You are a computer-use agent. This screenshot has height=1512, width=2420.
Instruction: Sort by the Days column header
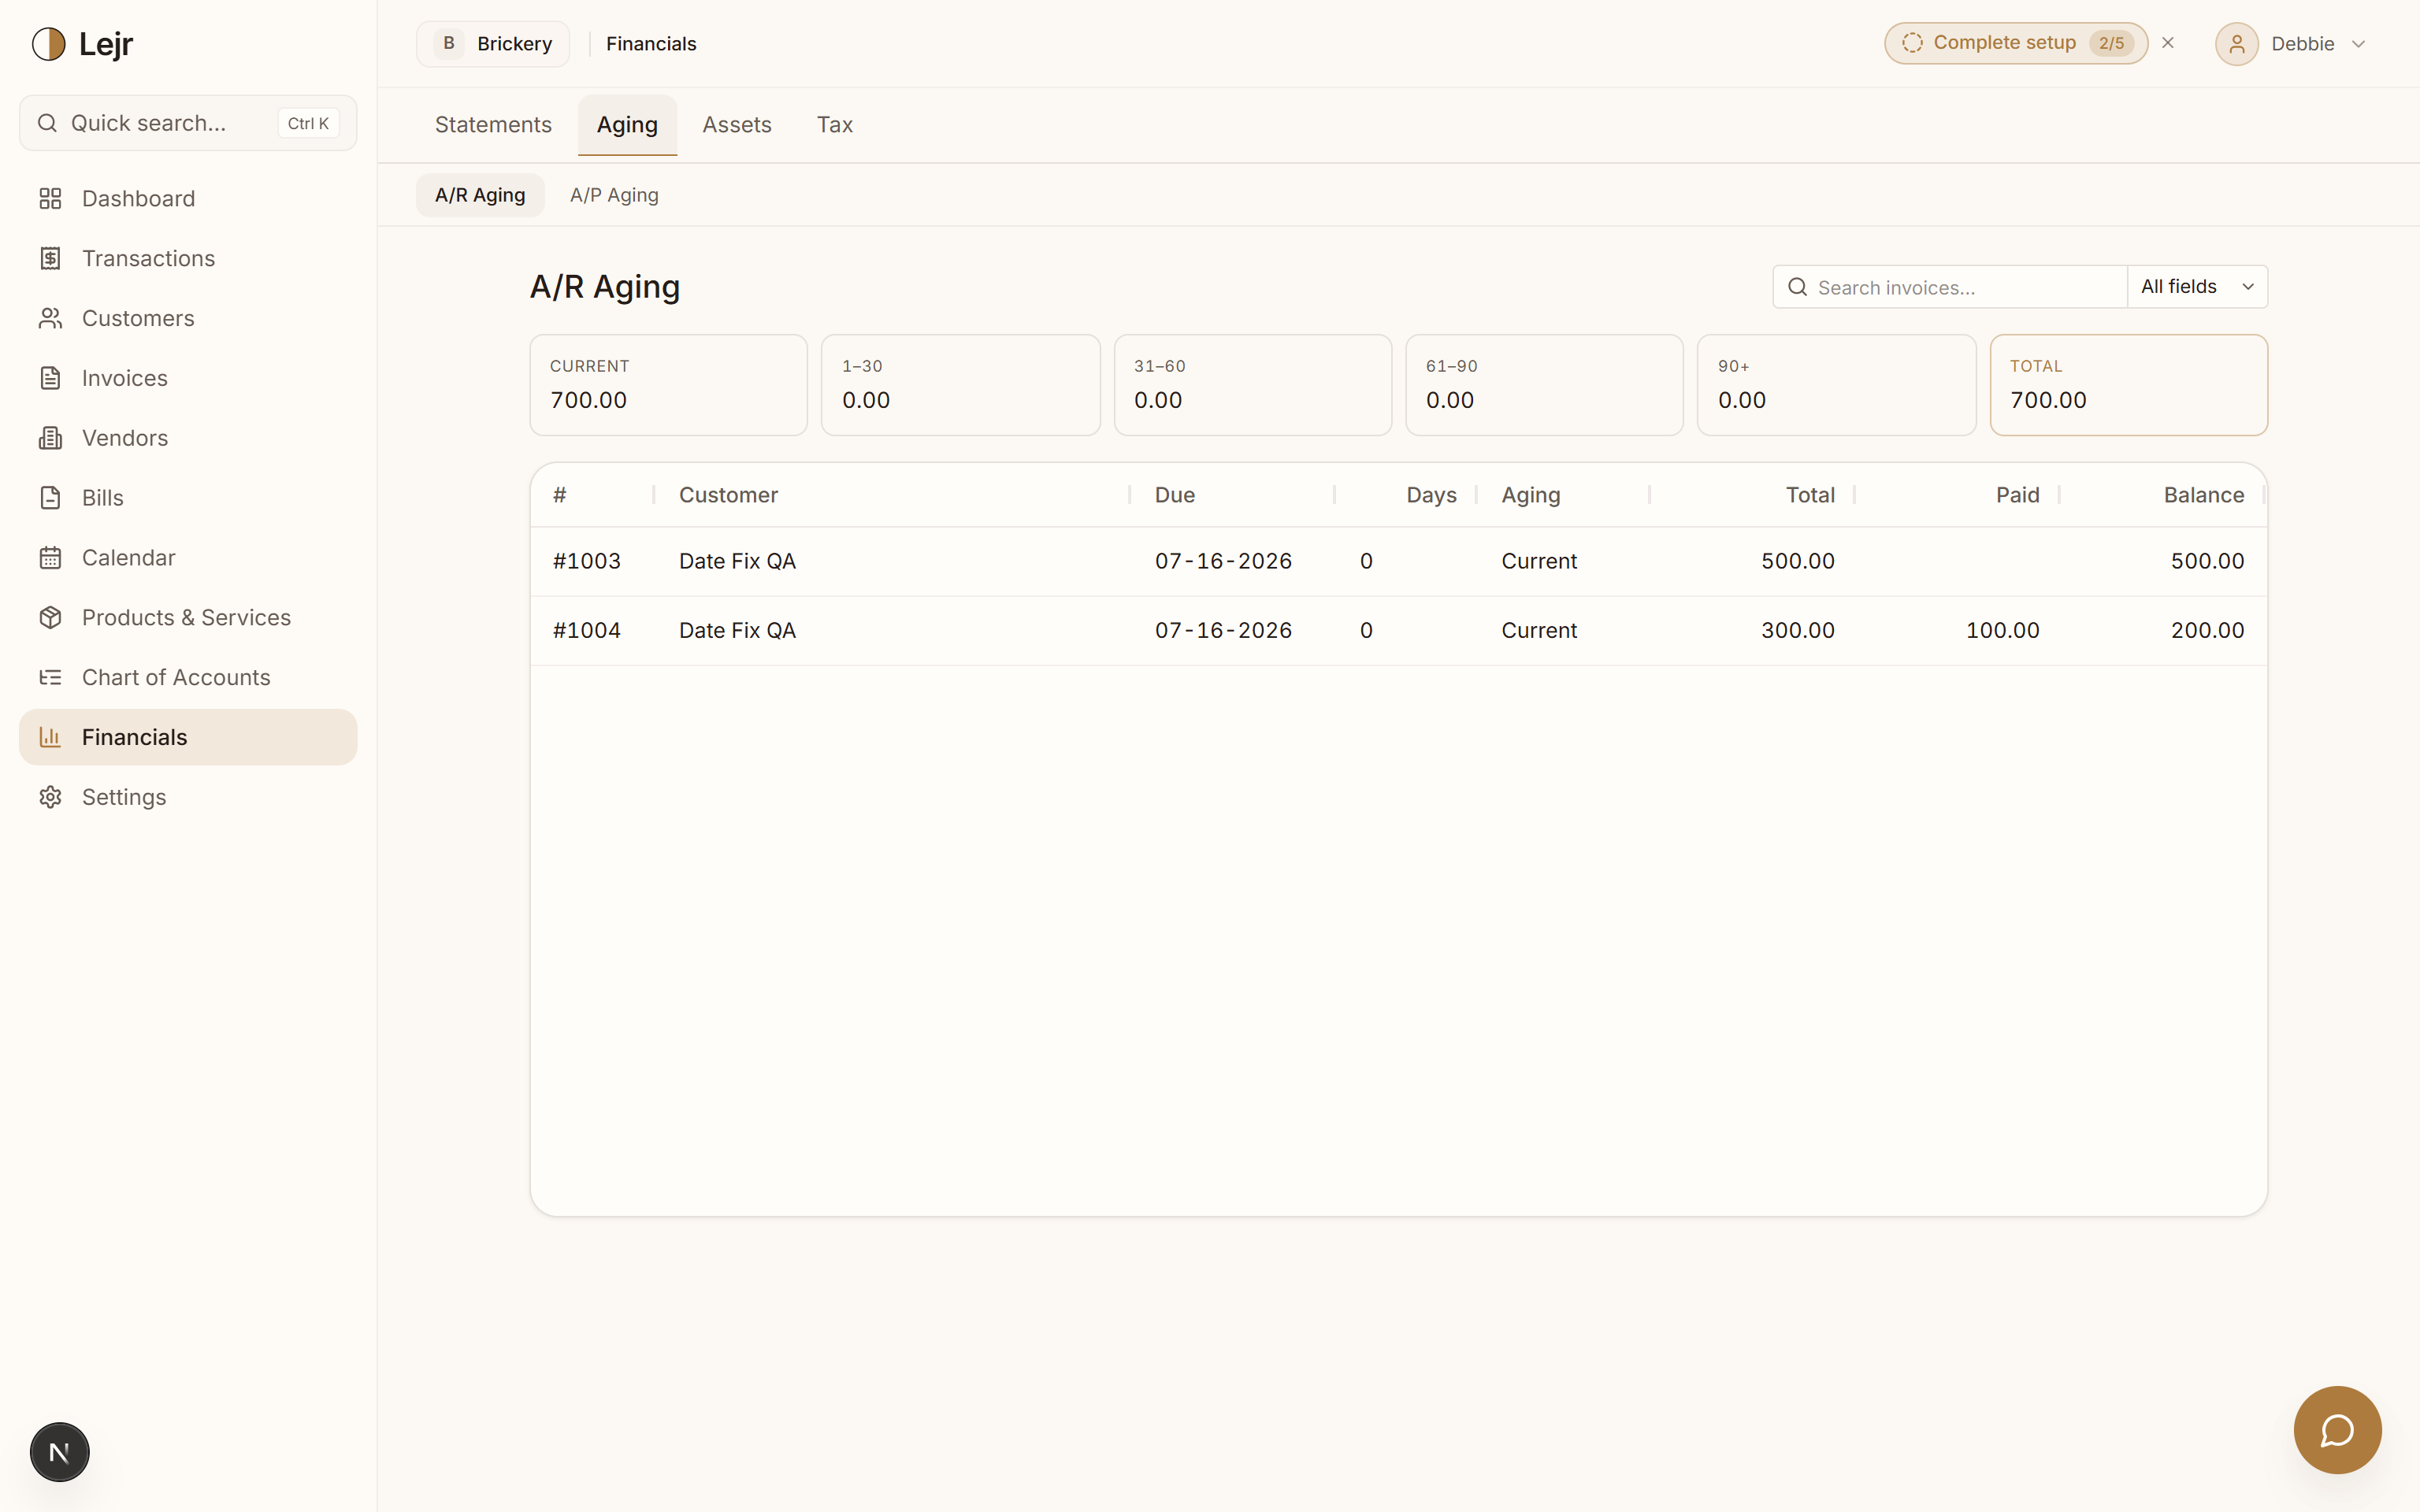coord(1431,495)
